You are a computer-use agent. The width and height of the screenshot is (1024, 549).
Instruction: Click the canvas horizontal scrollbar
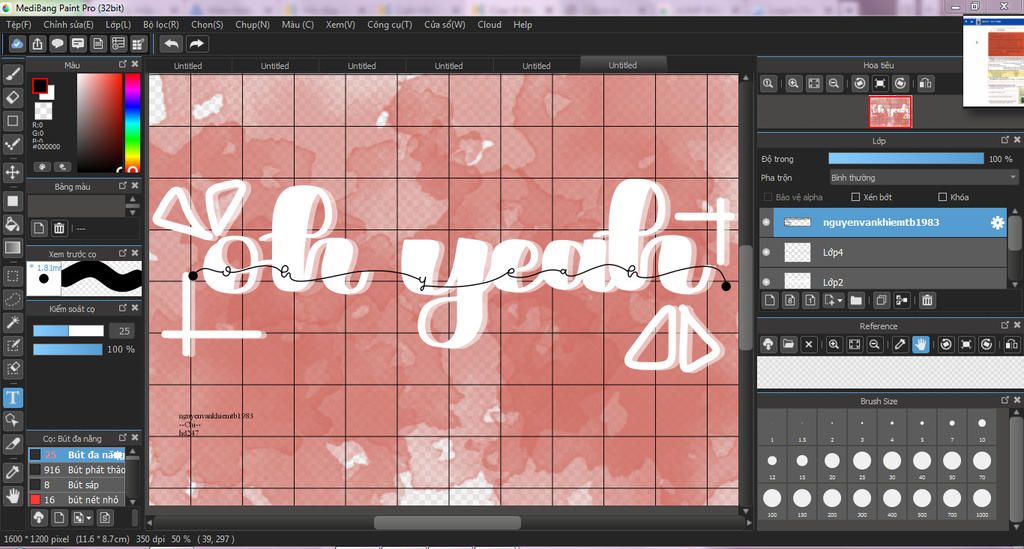[x=447, y=523]
